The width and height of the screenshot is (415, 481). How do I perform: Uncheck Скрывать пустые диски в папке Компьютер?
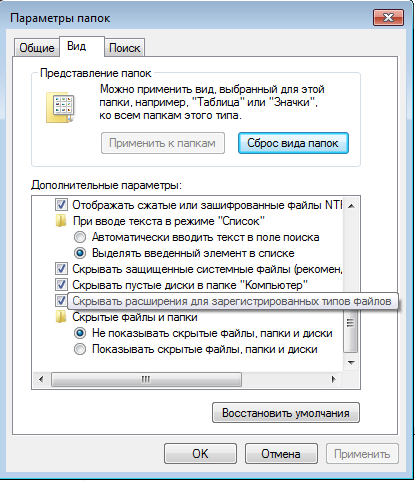pos(61,285)
